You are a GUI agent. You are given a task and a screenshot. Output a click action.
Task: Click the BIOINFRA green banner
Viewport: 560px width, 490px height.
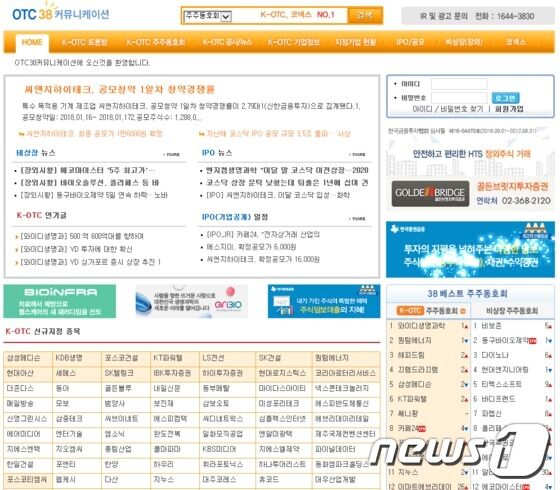tap(60, 301)
